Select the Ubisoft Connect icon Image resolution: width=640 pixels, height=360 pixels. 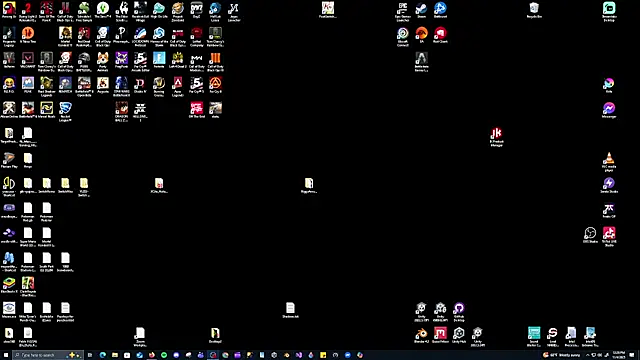(x=402, y=37)
